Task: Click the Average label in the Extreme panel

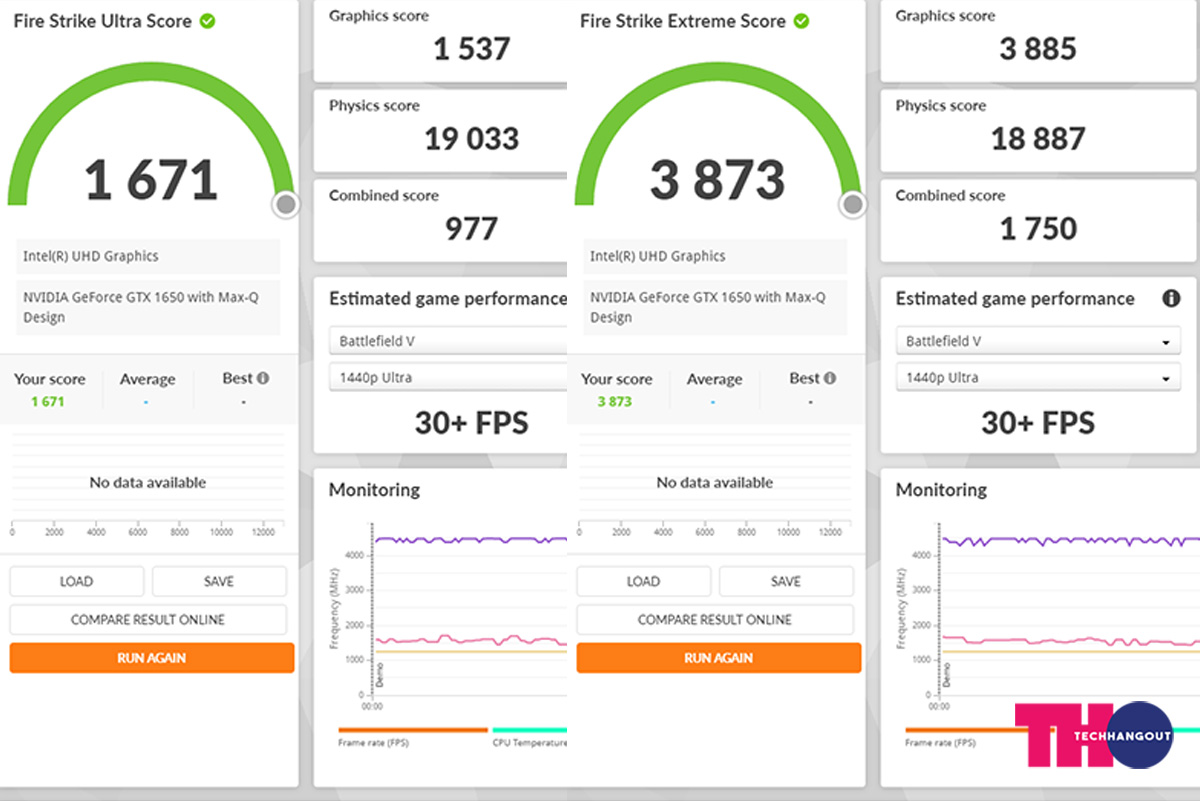Action: click(714, 379)
